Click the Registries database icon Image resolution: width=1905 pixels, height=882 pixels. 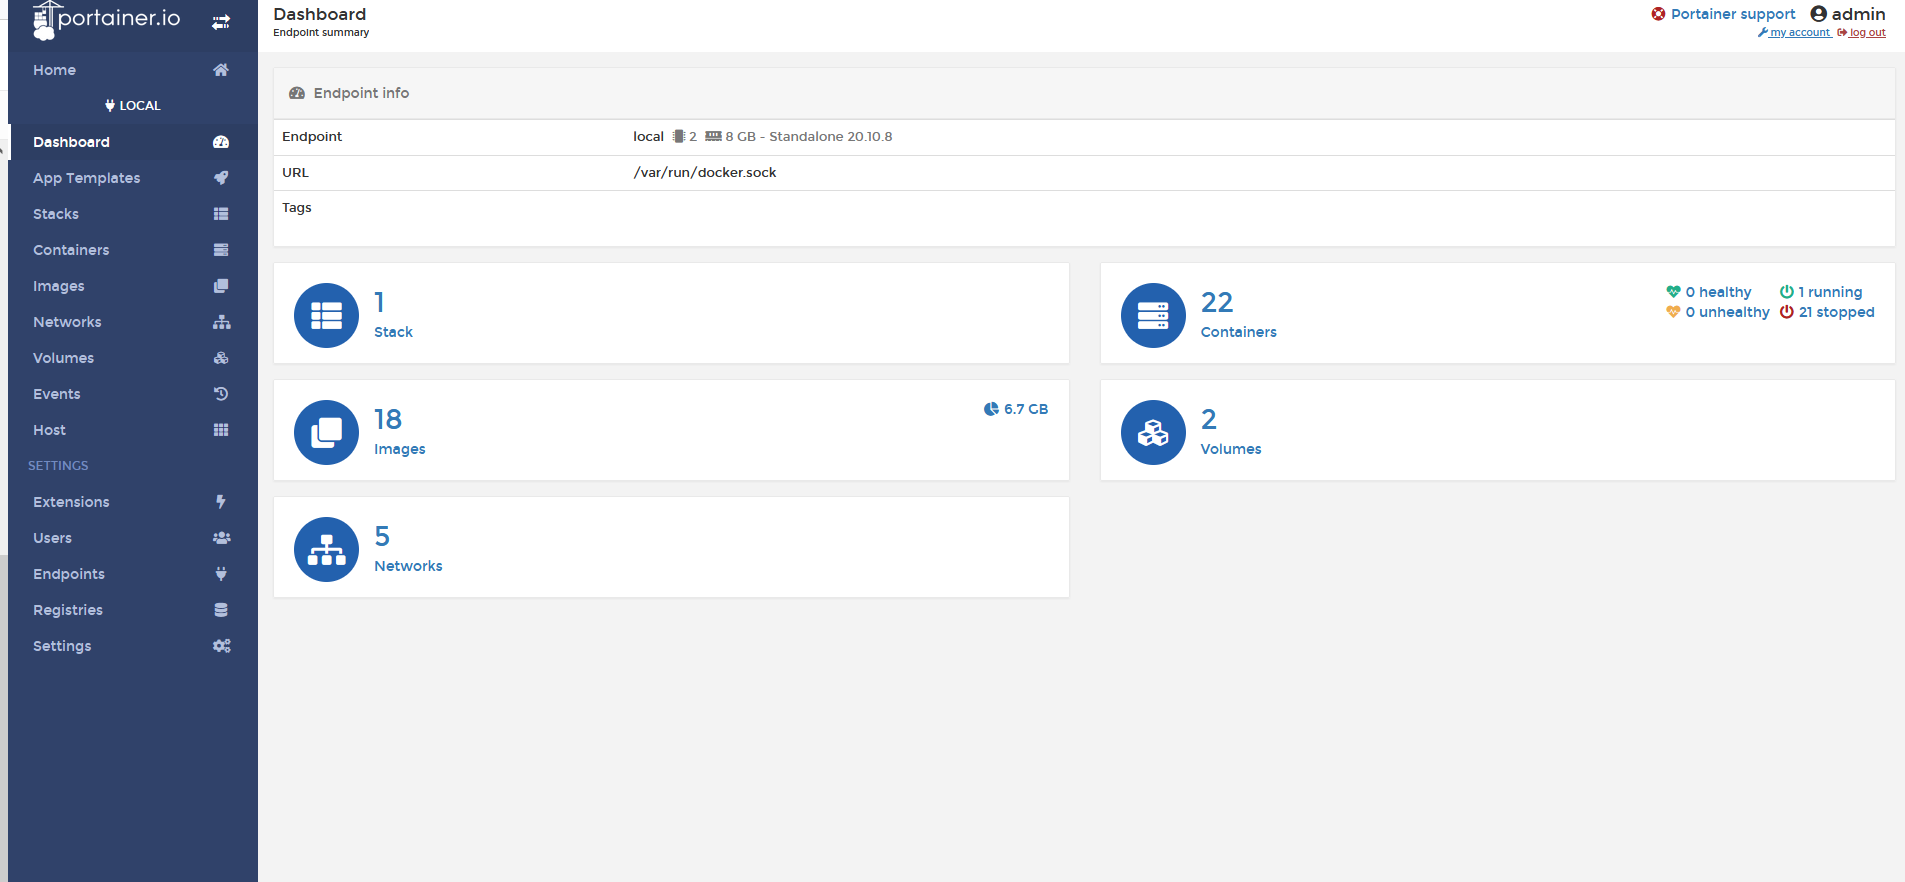tap(221, 610)
